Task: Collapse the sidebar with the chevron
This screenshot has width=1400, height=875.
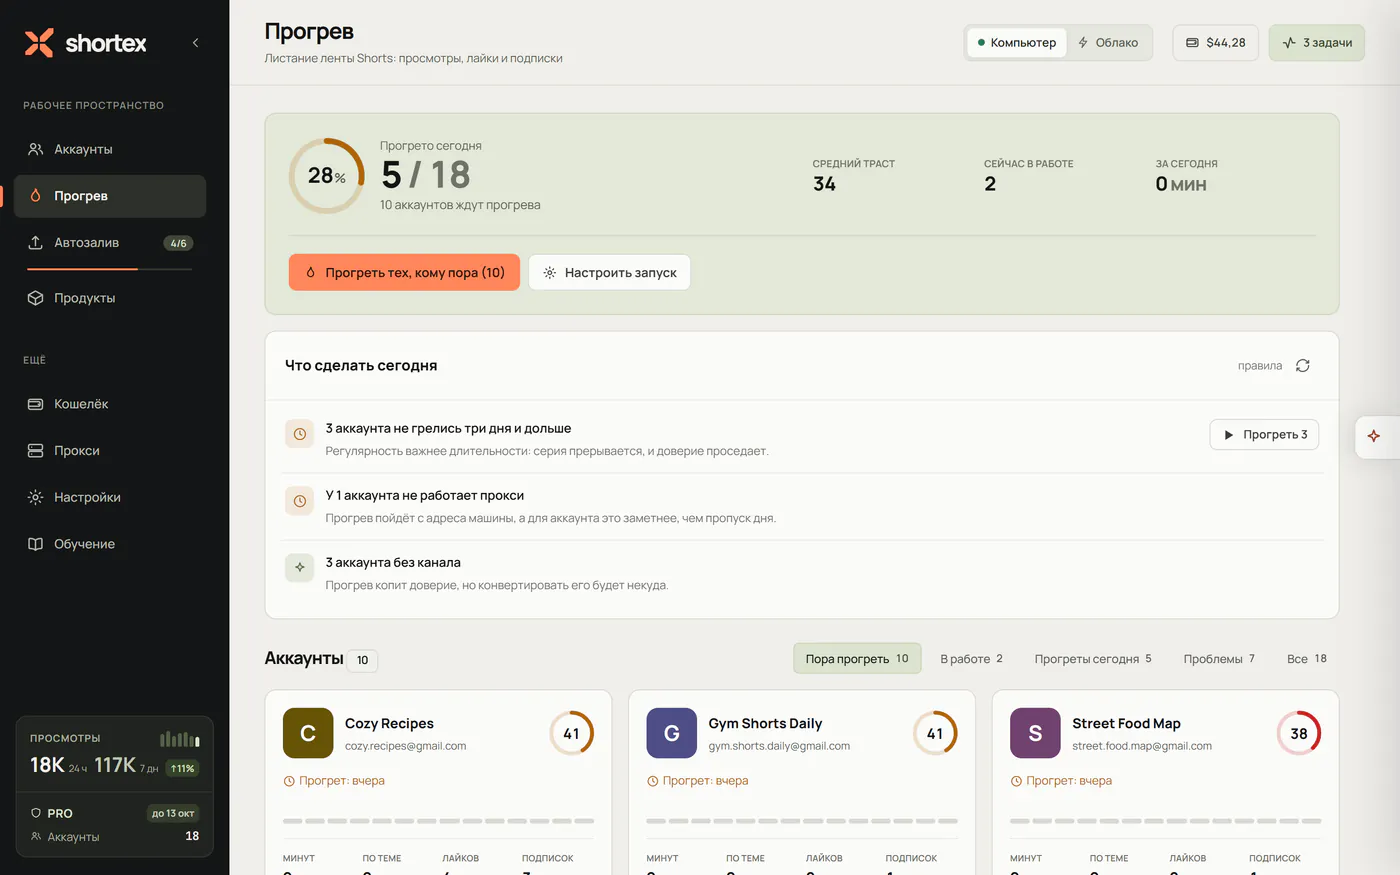Action: pyautogui.click(x=195, y=43)
